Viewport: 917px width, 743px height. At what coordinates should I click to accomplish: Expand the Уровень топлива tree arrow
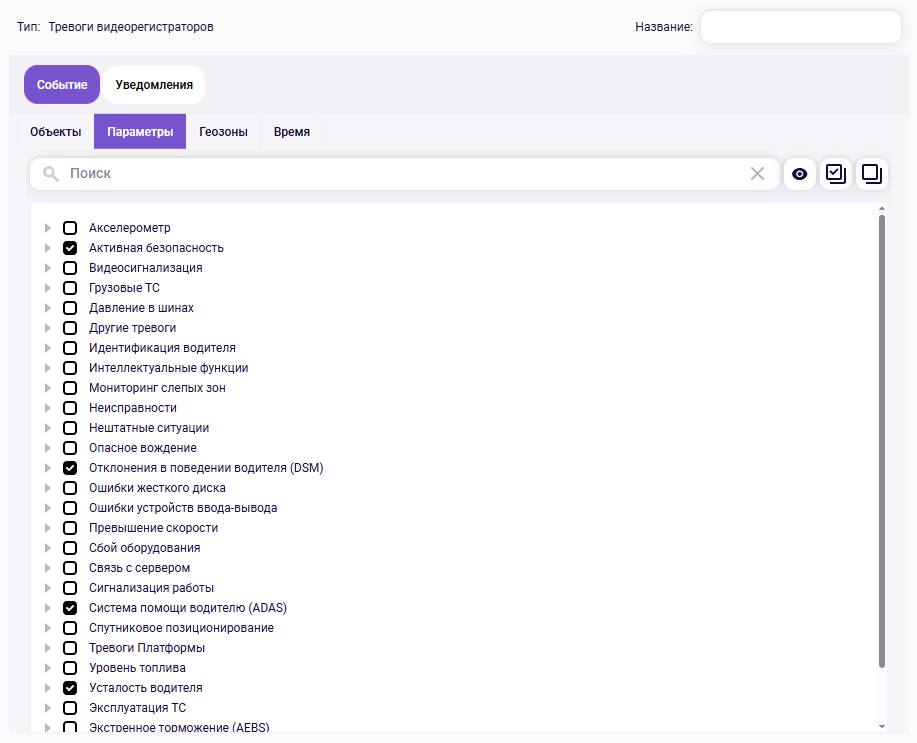47,668
